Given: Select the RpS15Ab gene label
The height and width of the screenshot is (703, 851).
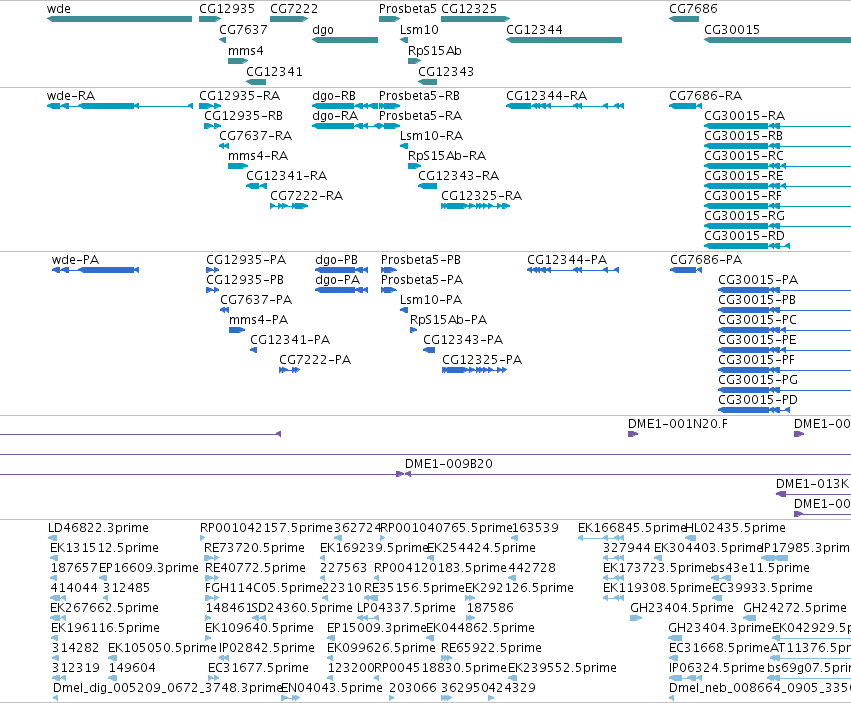Looking at the screenshot, I should point(435,50).
